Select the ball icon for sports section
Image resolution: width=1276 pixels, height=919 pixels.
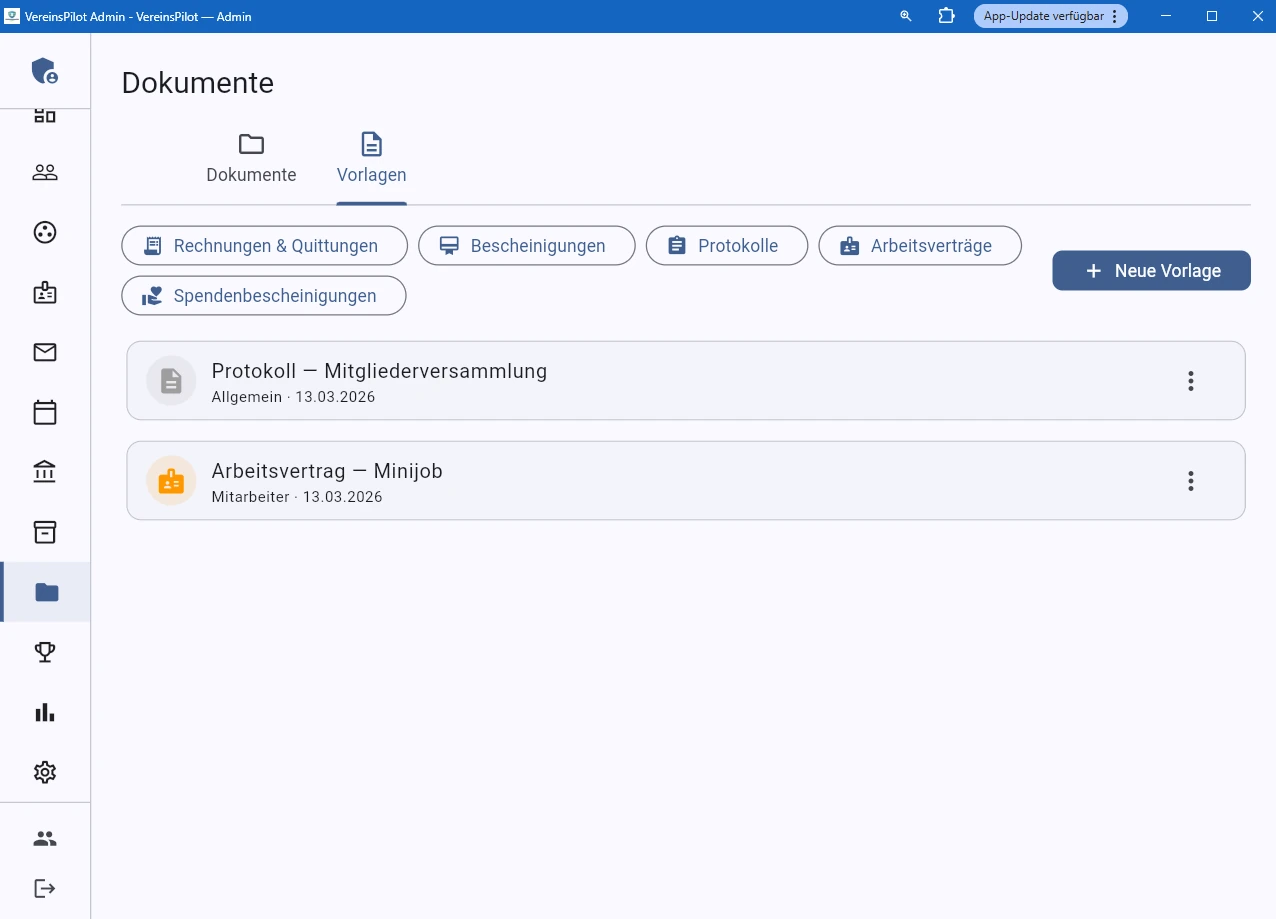click(x=44, y=232)
